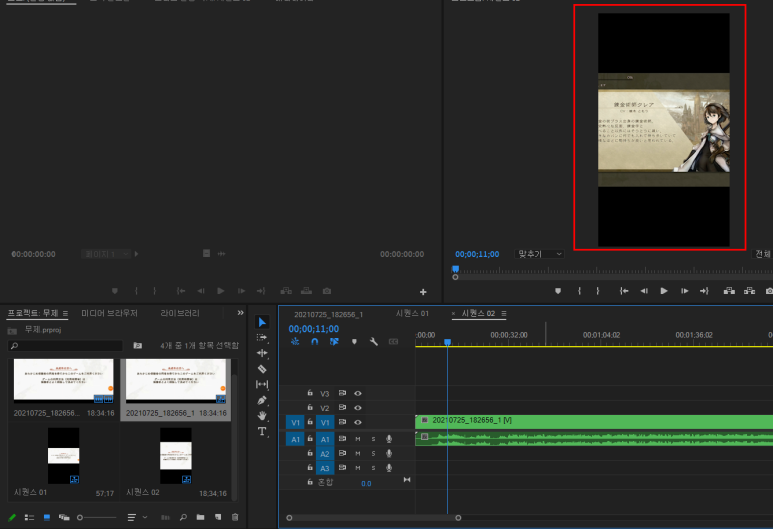Image resolution: width=773 pixels, height=529 pixels.
Task: Select the Type tool
Action: tap(262, 431)
